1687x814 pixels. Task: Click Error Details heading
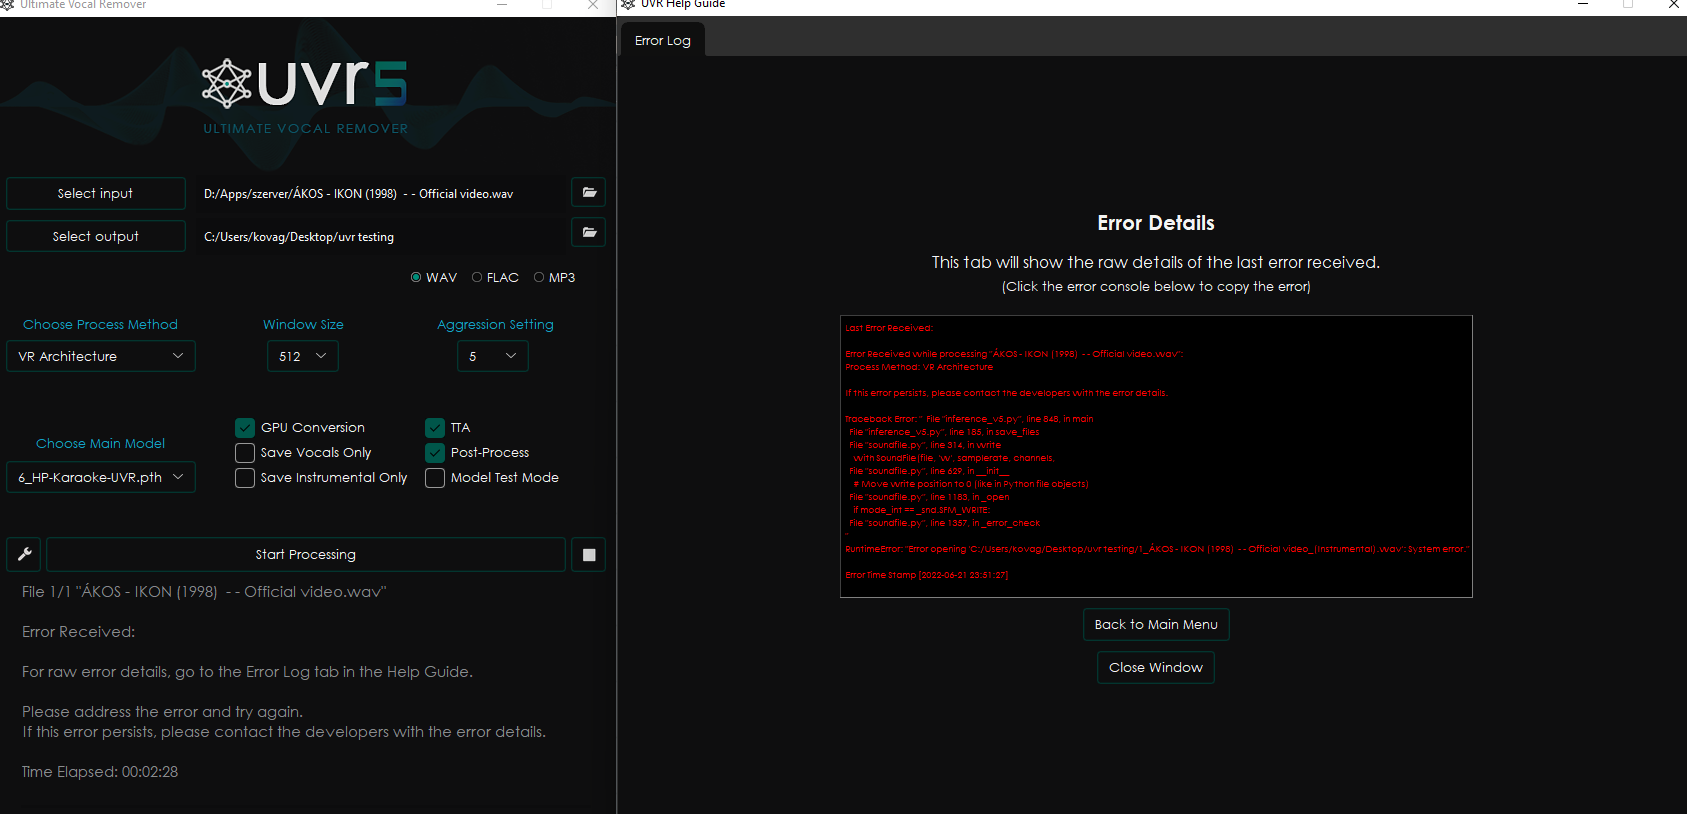pos(1156,223)
